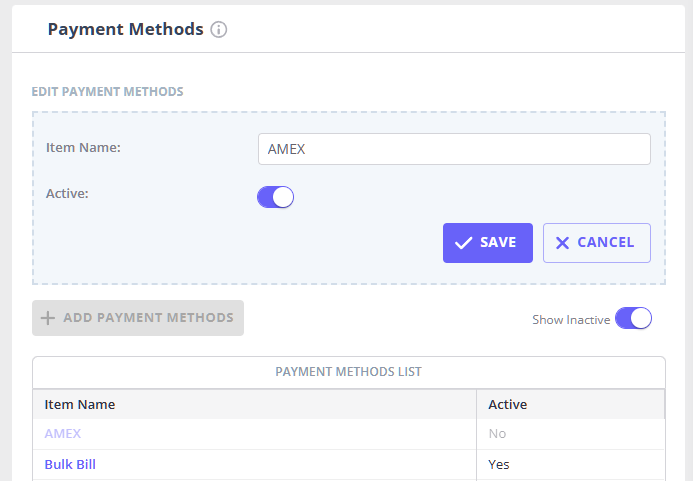This screenshot has width=693, height=481.
Task: Click the ADD PAYMENT METHODS label
Action: click(148, 318)
